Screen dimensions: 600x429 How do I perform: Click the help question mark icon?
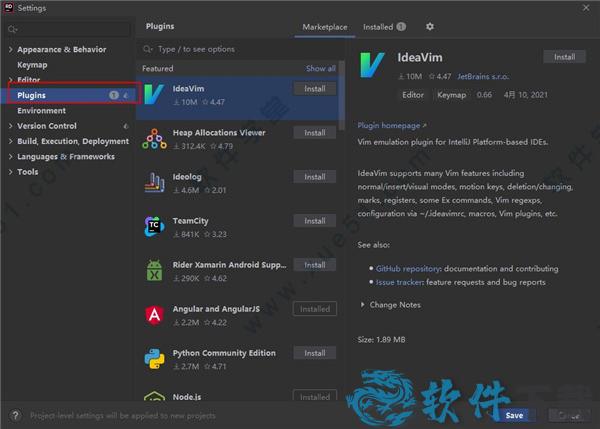pyautogui.click(x=14, y=414)
